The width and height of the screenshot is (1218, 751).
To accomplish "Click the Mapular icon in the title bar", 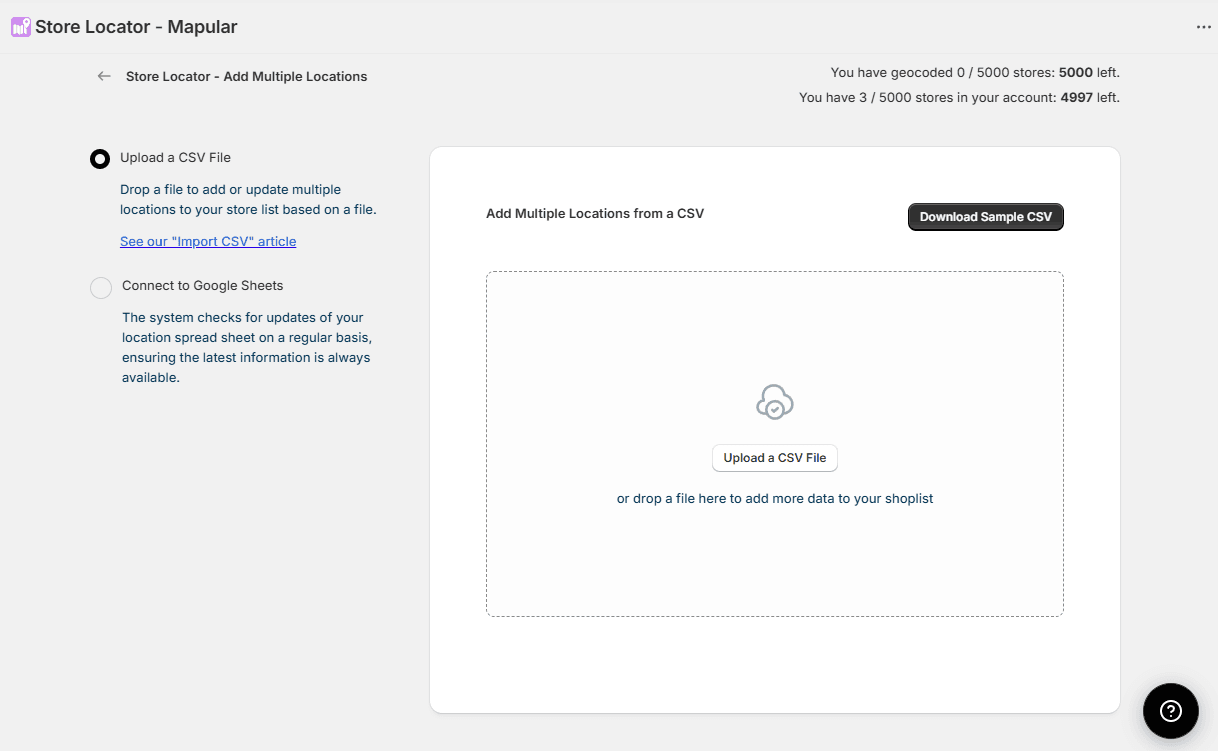I will [21, 27].
